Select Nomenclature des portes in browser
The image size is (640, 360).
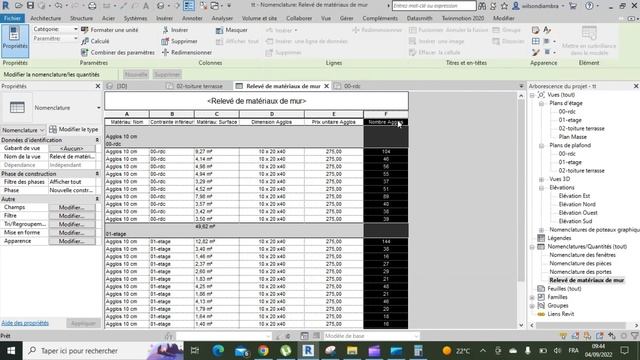580,272
